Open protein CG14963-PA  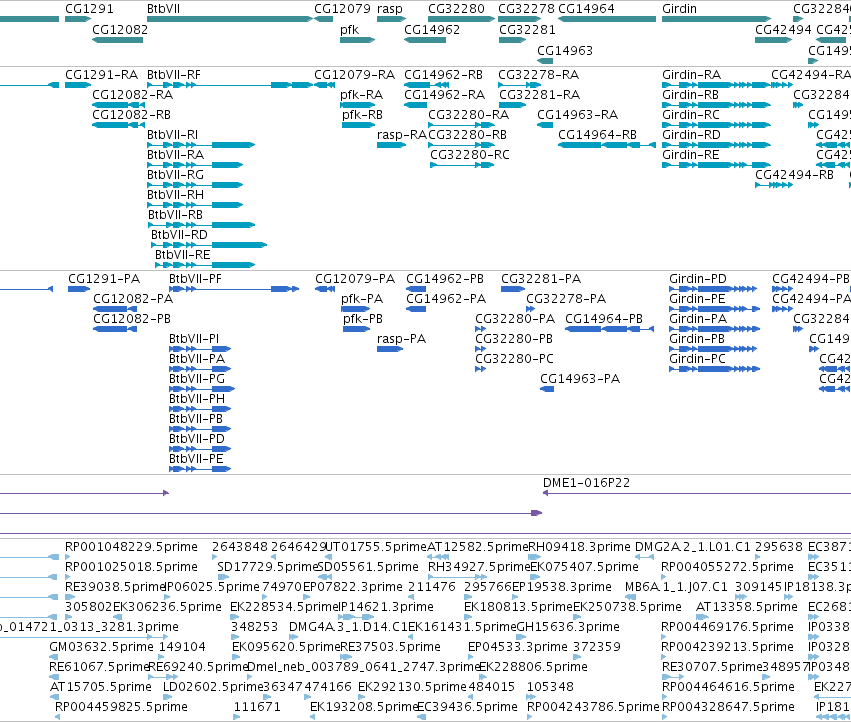coord(547,389)
